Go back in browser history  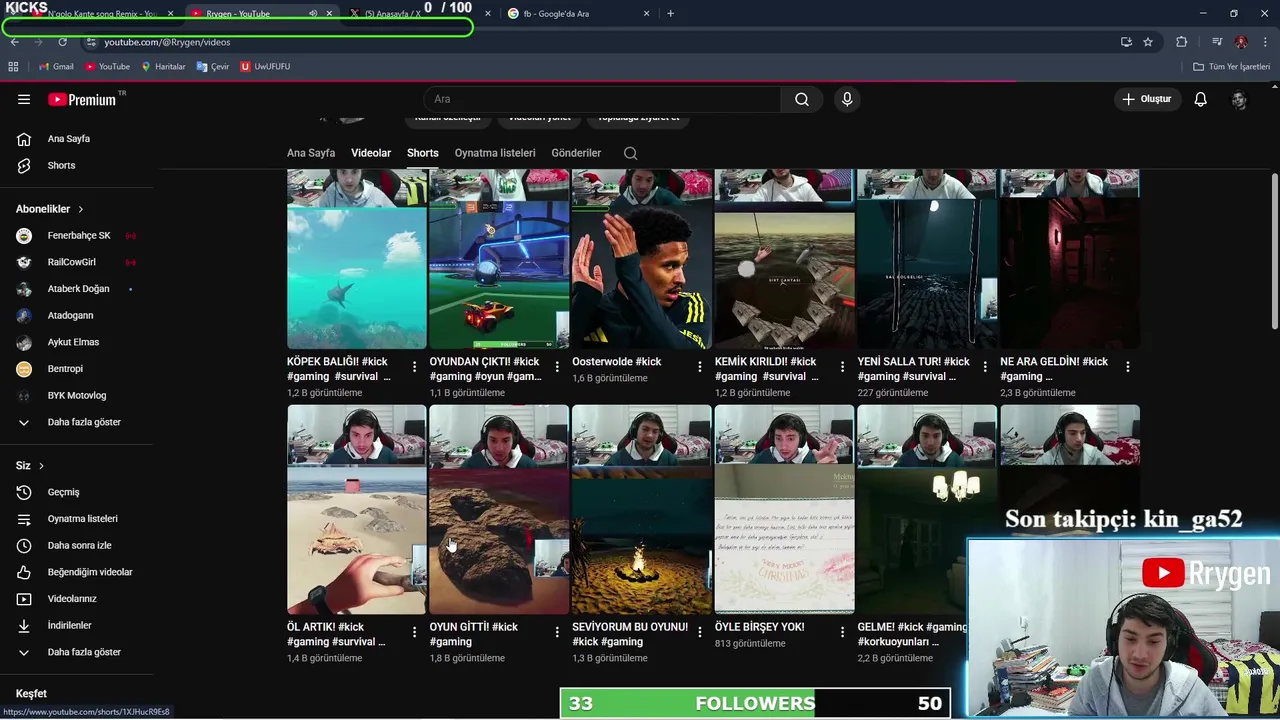coord(14,42)
